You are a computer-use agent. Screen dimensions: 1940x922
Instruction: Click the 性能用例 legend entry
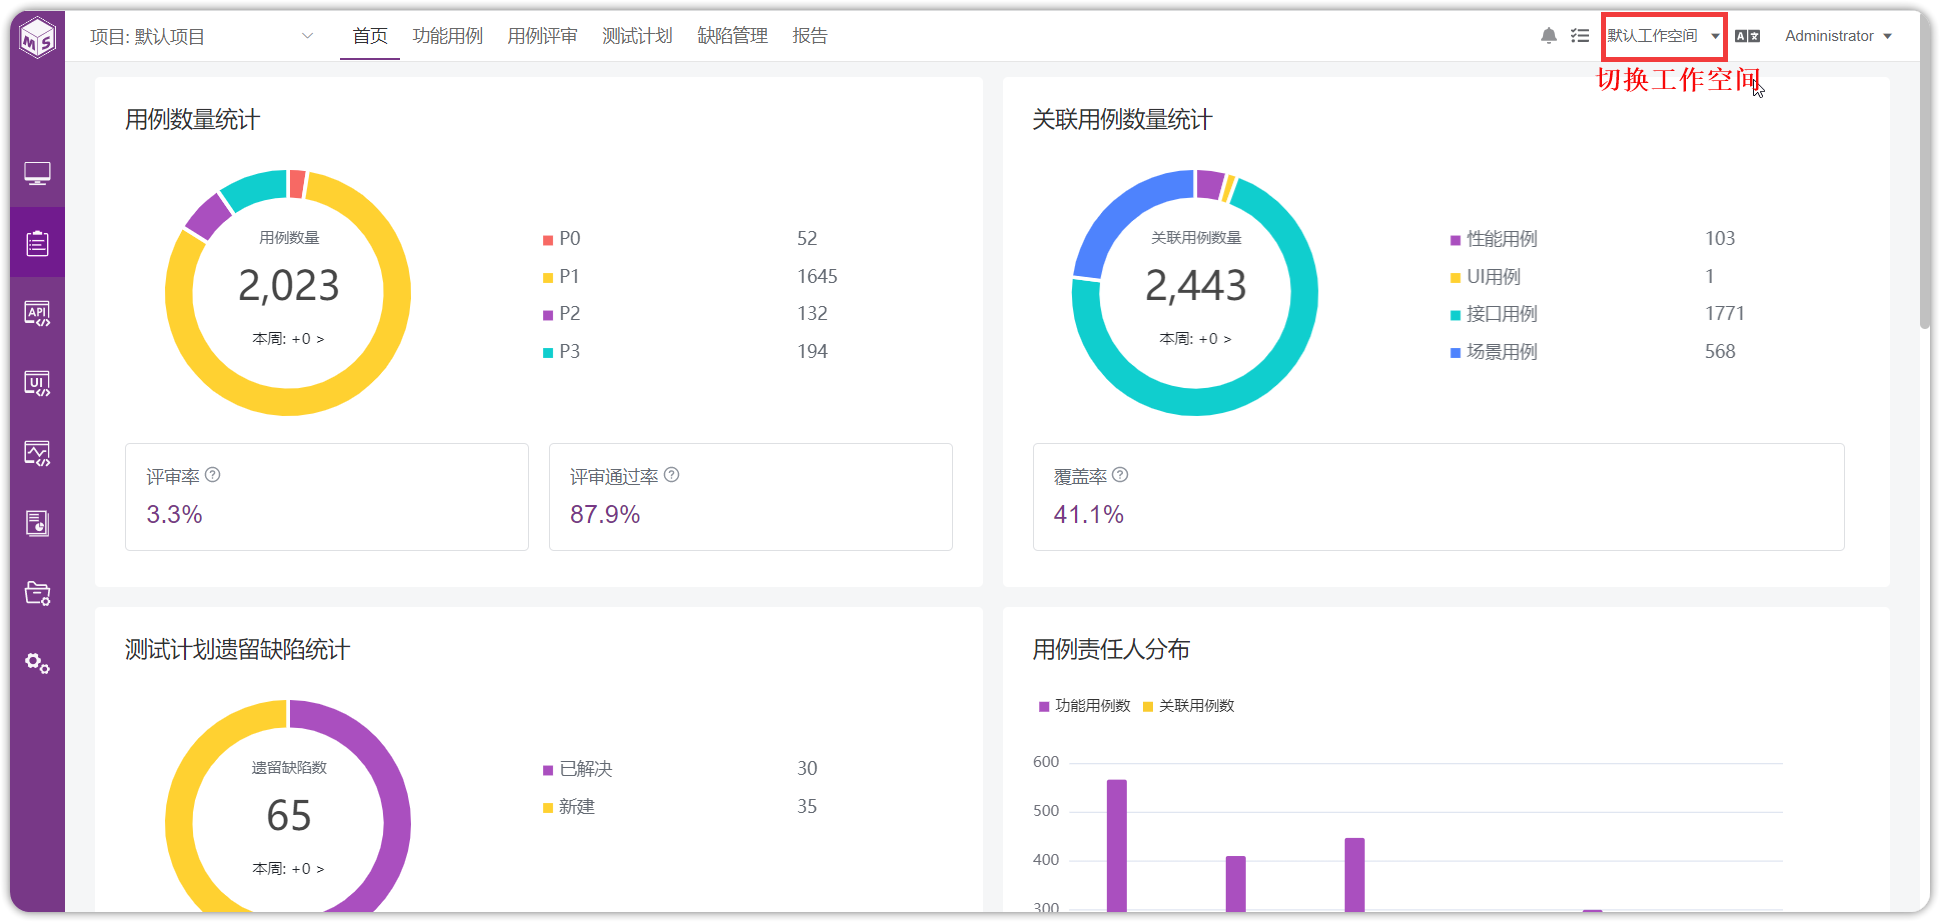tap(1494, 239)
